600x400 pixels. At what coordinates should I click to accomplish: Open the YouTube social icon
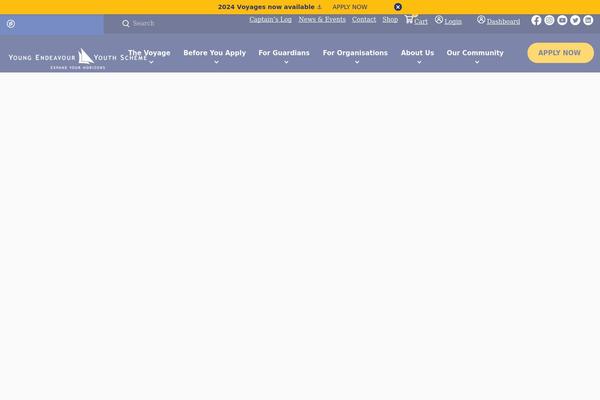562,20
